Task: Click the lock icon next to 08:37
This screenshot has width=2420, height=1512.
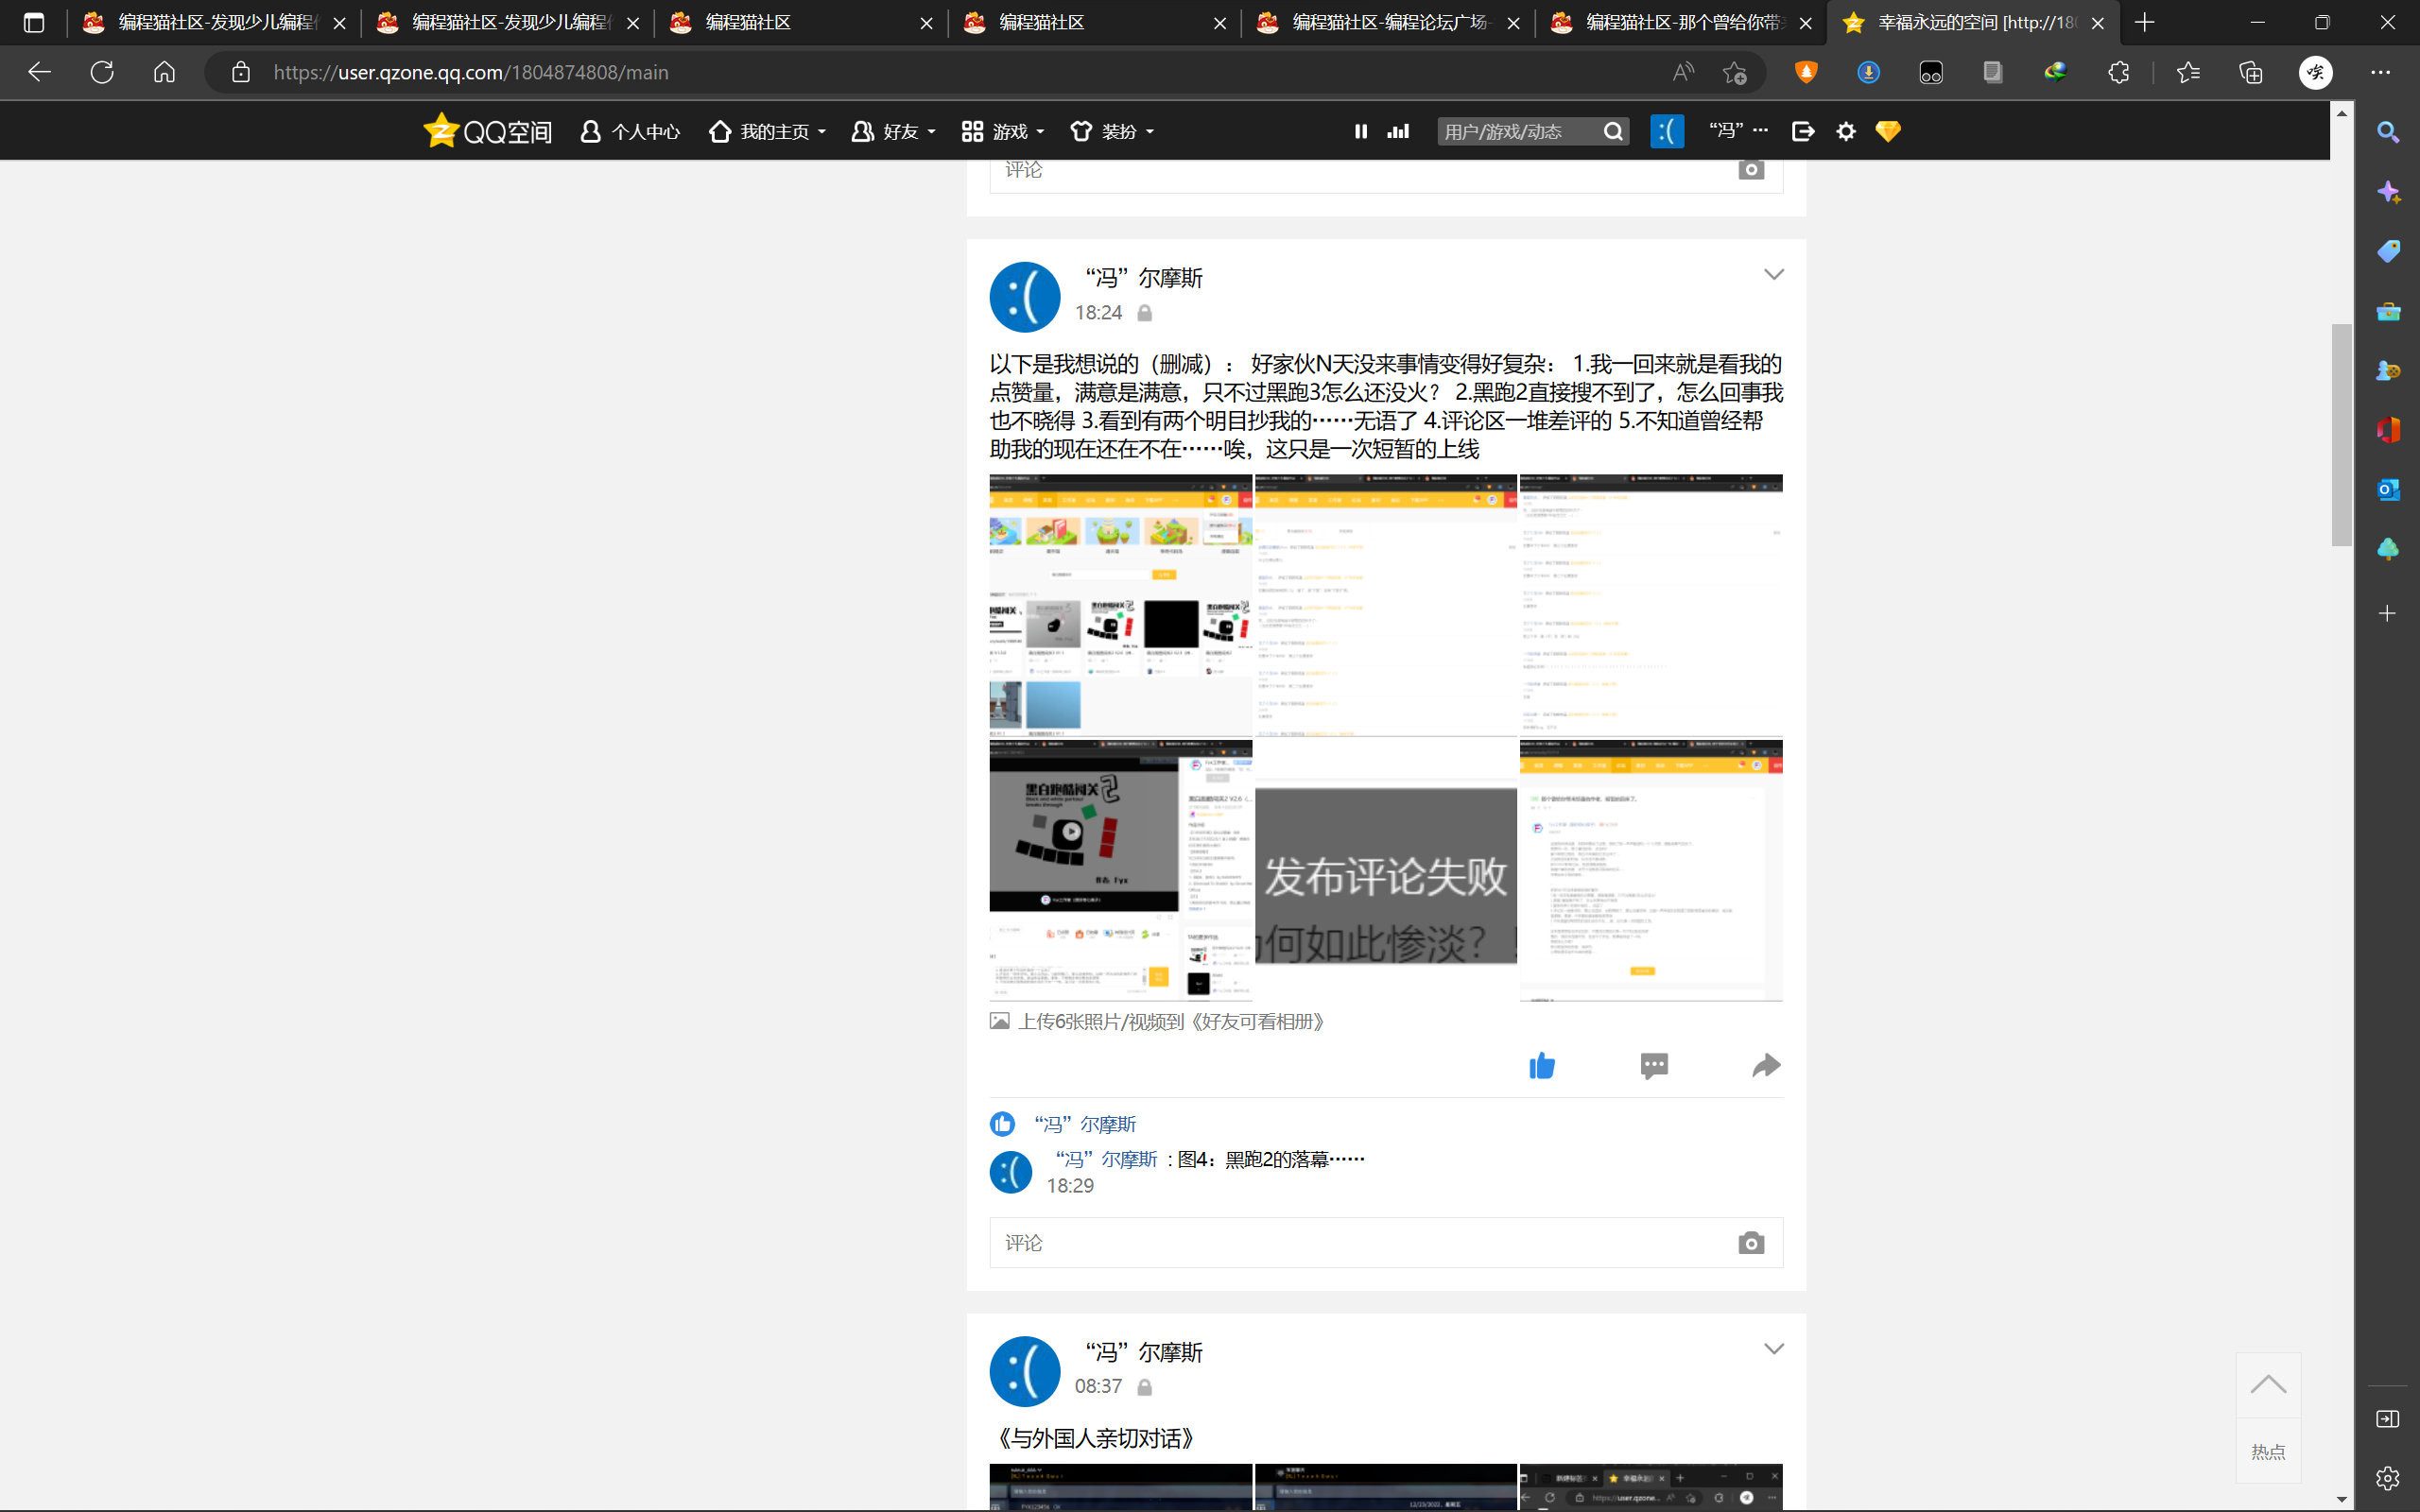Action: 1145,1387
